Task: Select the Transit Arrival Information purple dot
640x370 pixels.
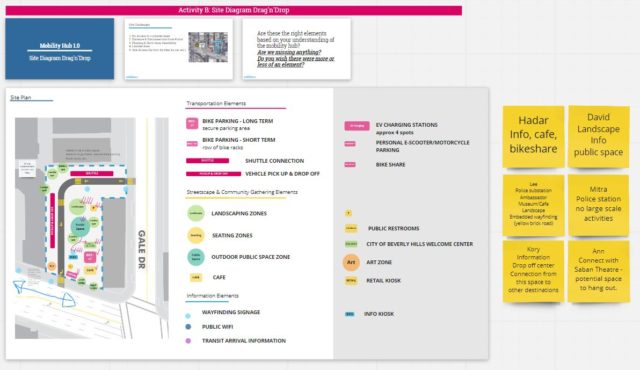Action: (x=188, y=341)
